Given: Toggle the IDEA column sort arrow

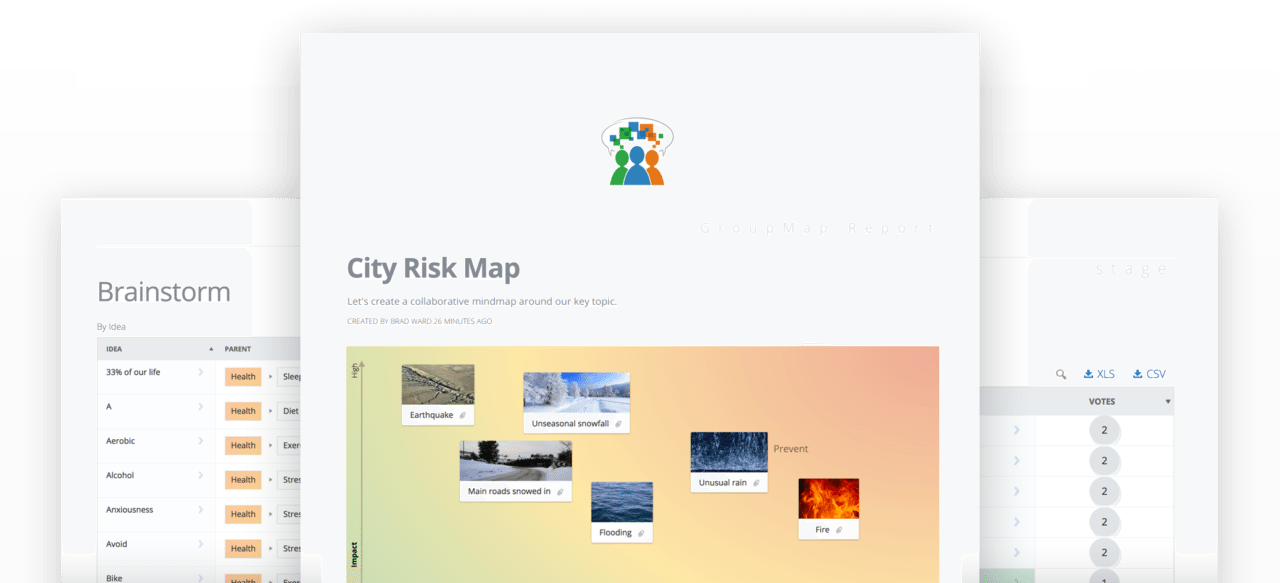Looking at the screenshot, I should click(x=210, y=349).
